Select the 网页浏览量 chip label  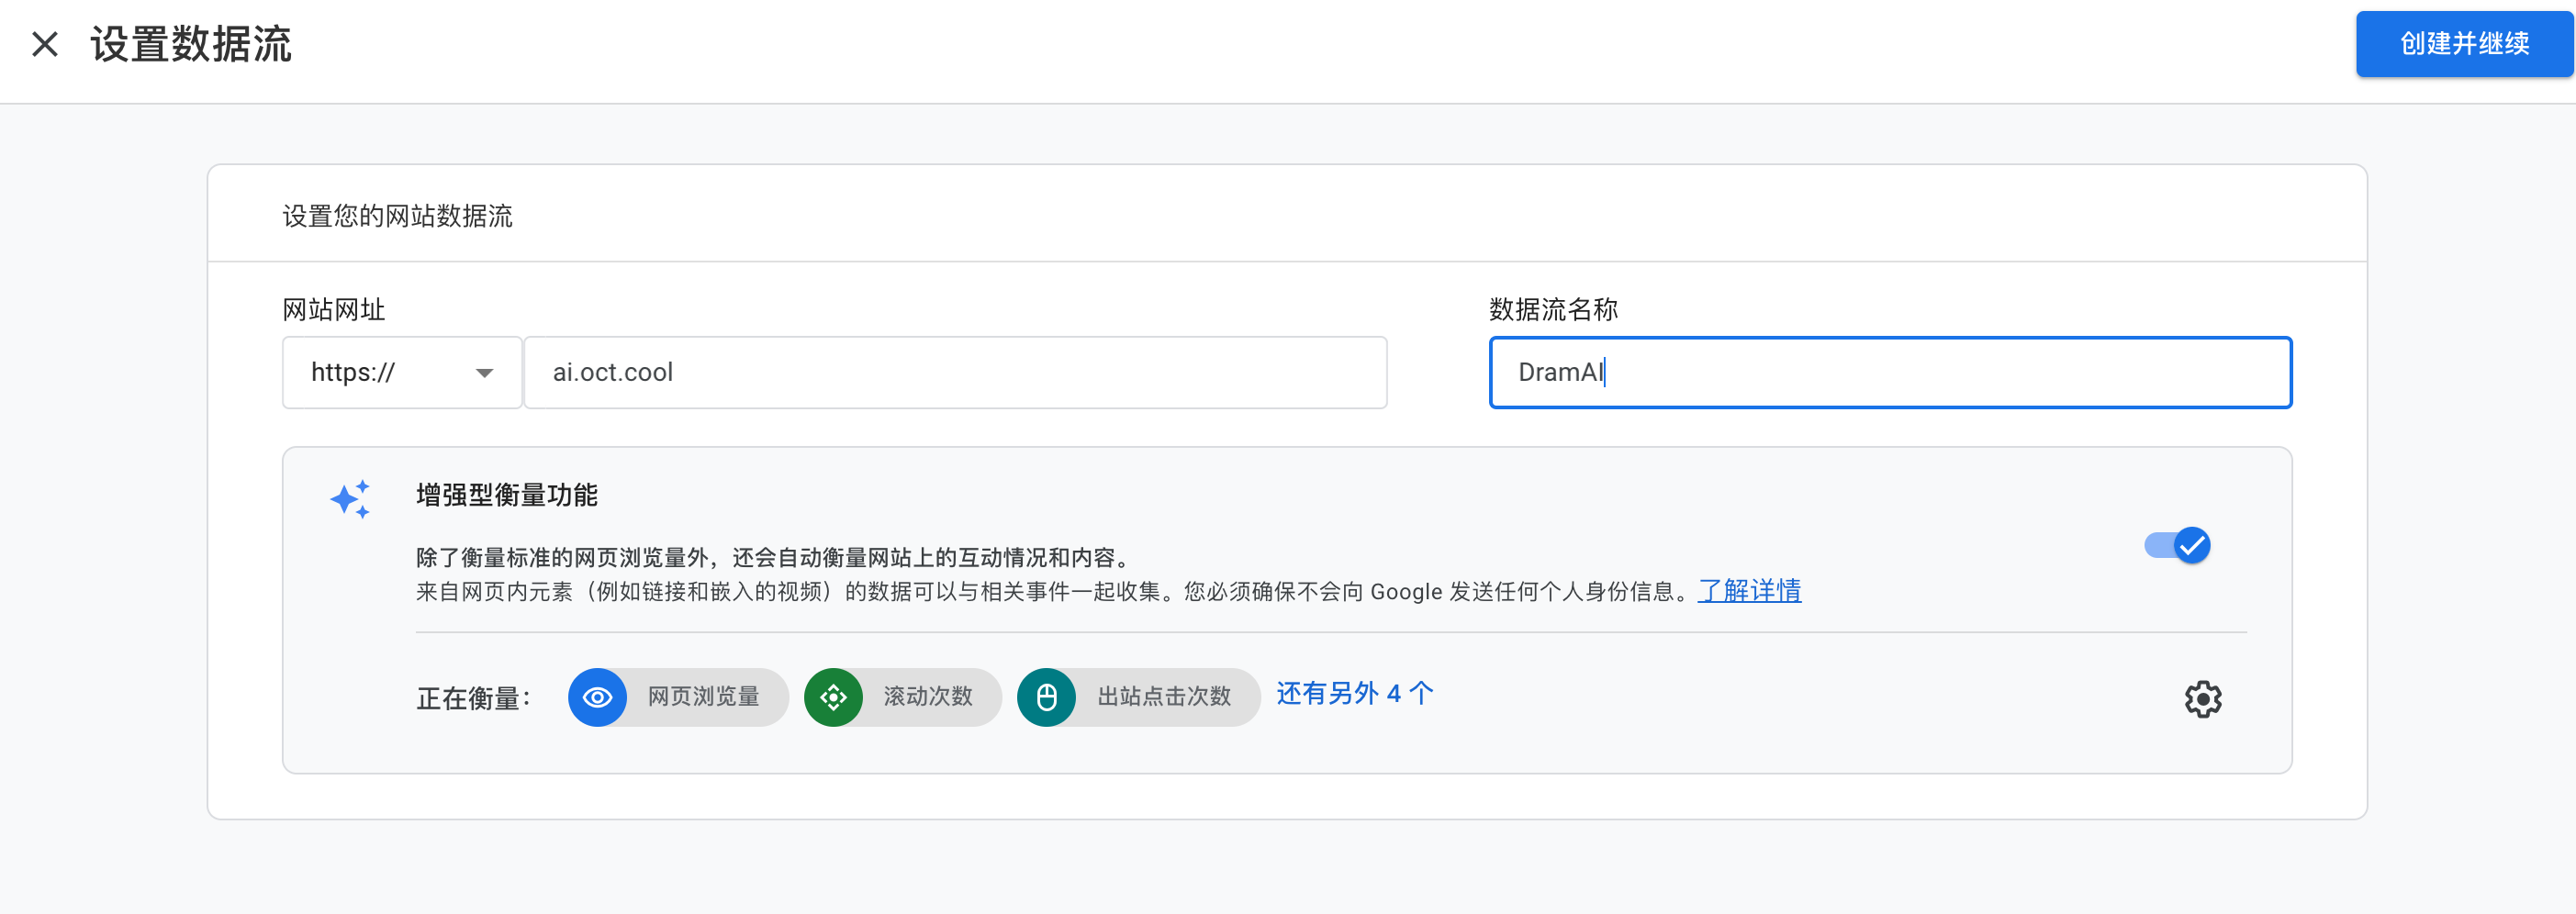(703, 697)
